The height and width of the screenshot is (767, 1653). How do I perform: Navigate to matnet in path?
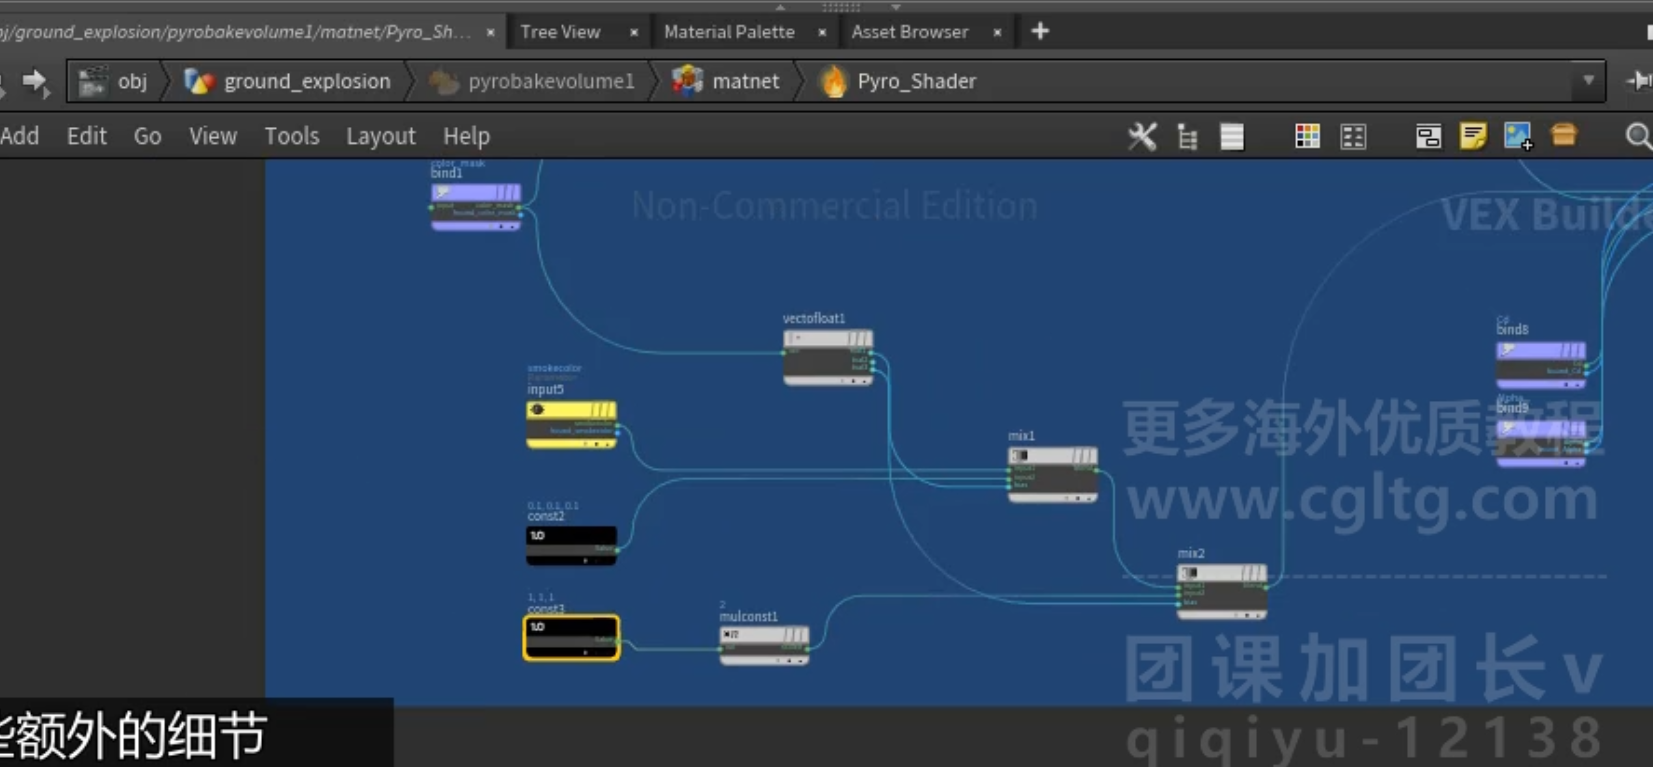745,81
